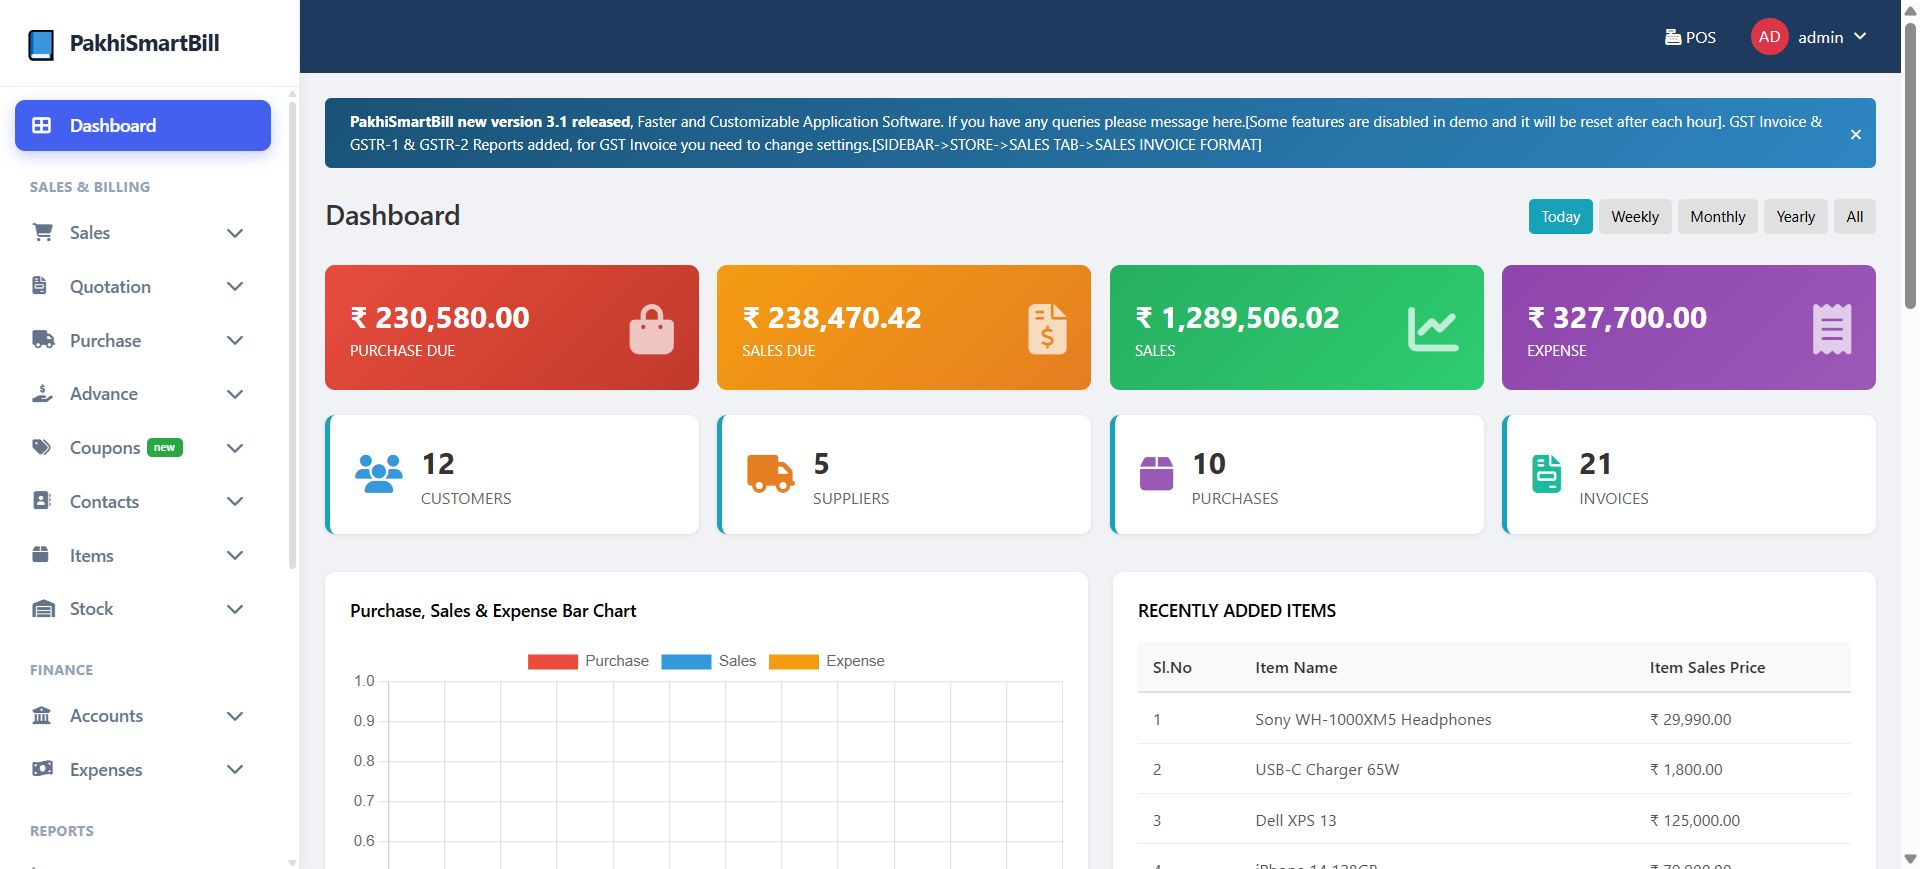Click the Stock warehouse icon
The width and height of the screenshot is (1920, 869).
(x=43, y=608)
